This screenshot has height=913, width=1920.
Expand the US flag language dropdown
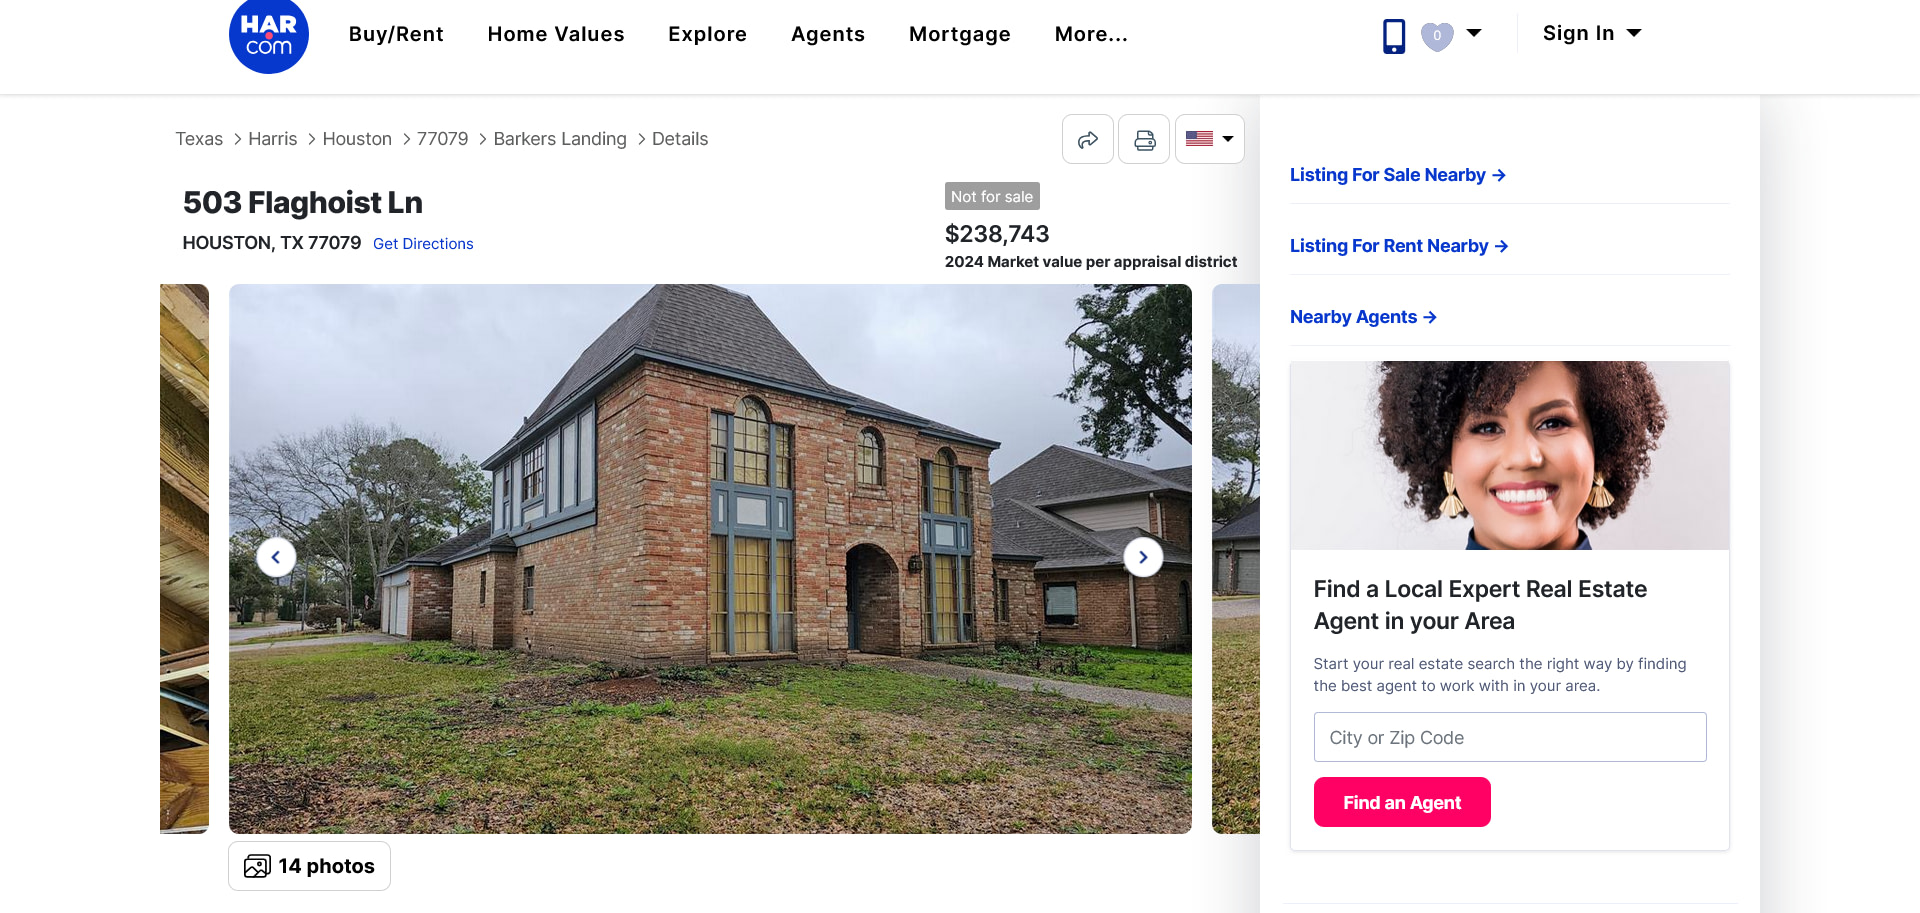(1209, 139)
